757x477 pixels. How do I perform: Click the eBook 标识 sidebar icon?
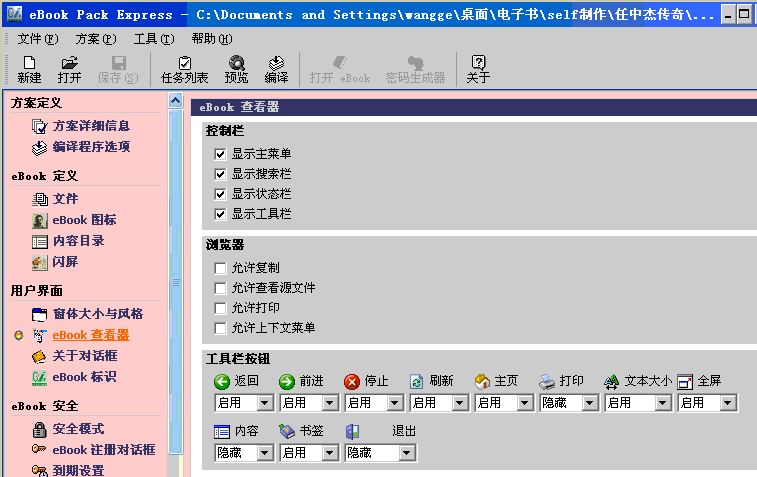tap(39, 377)
